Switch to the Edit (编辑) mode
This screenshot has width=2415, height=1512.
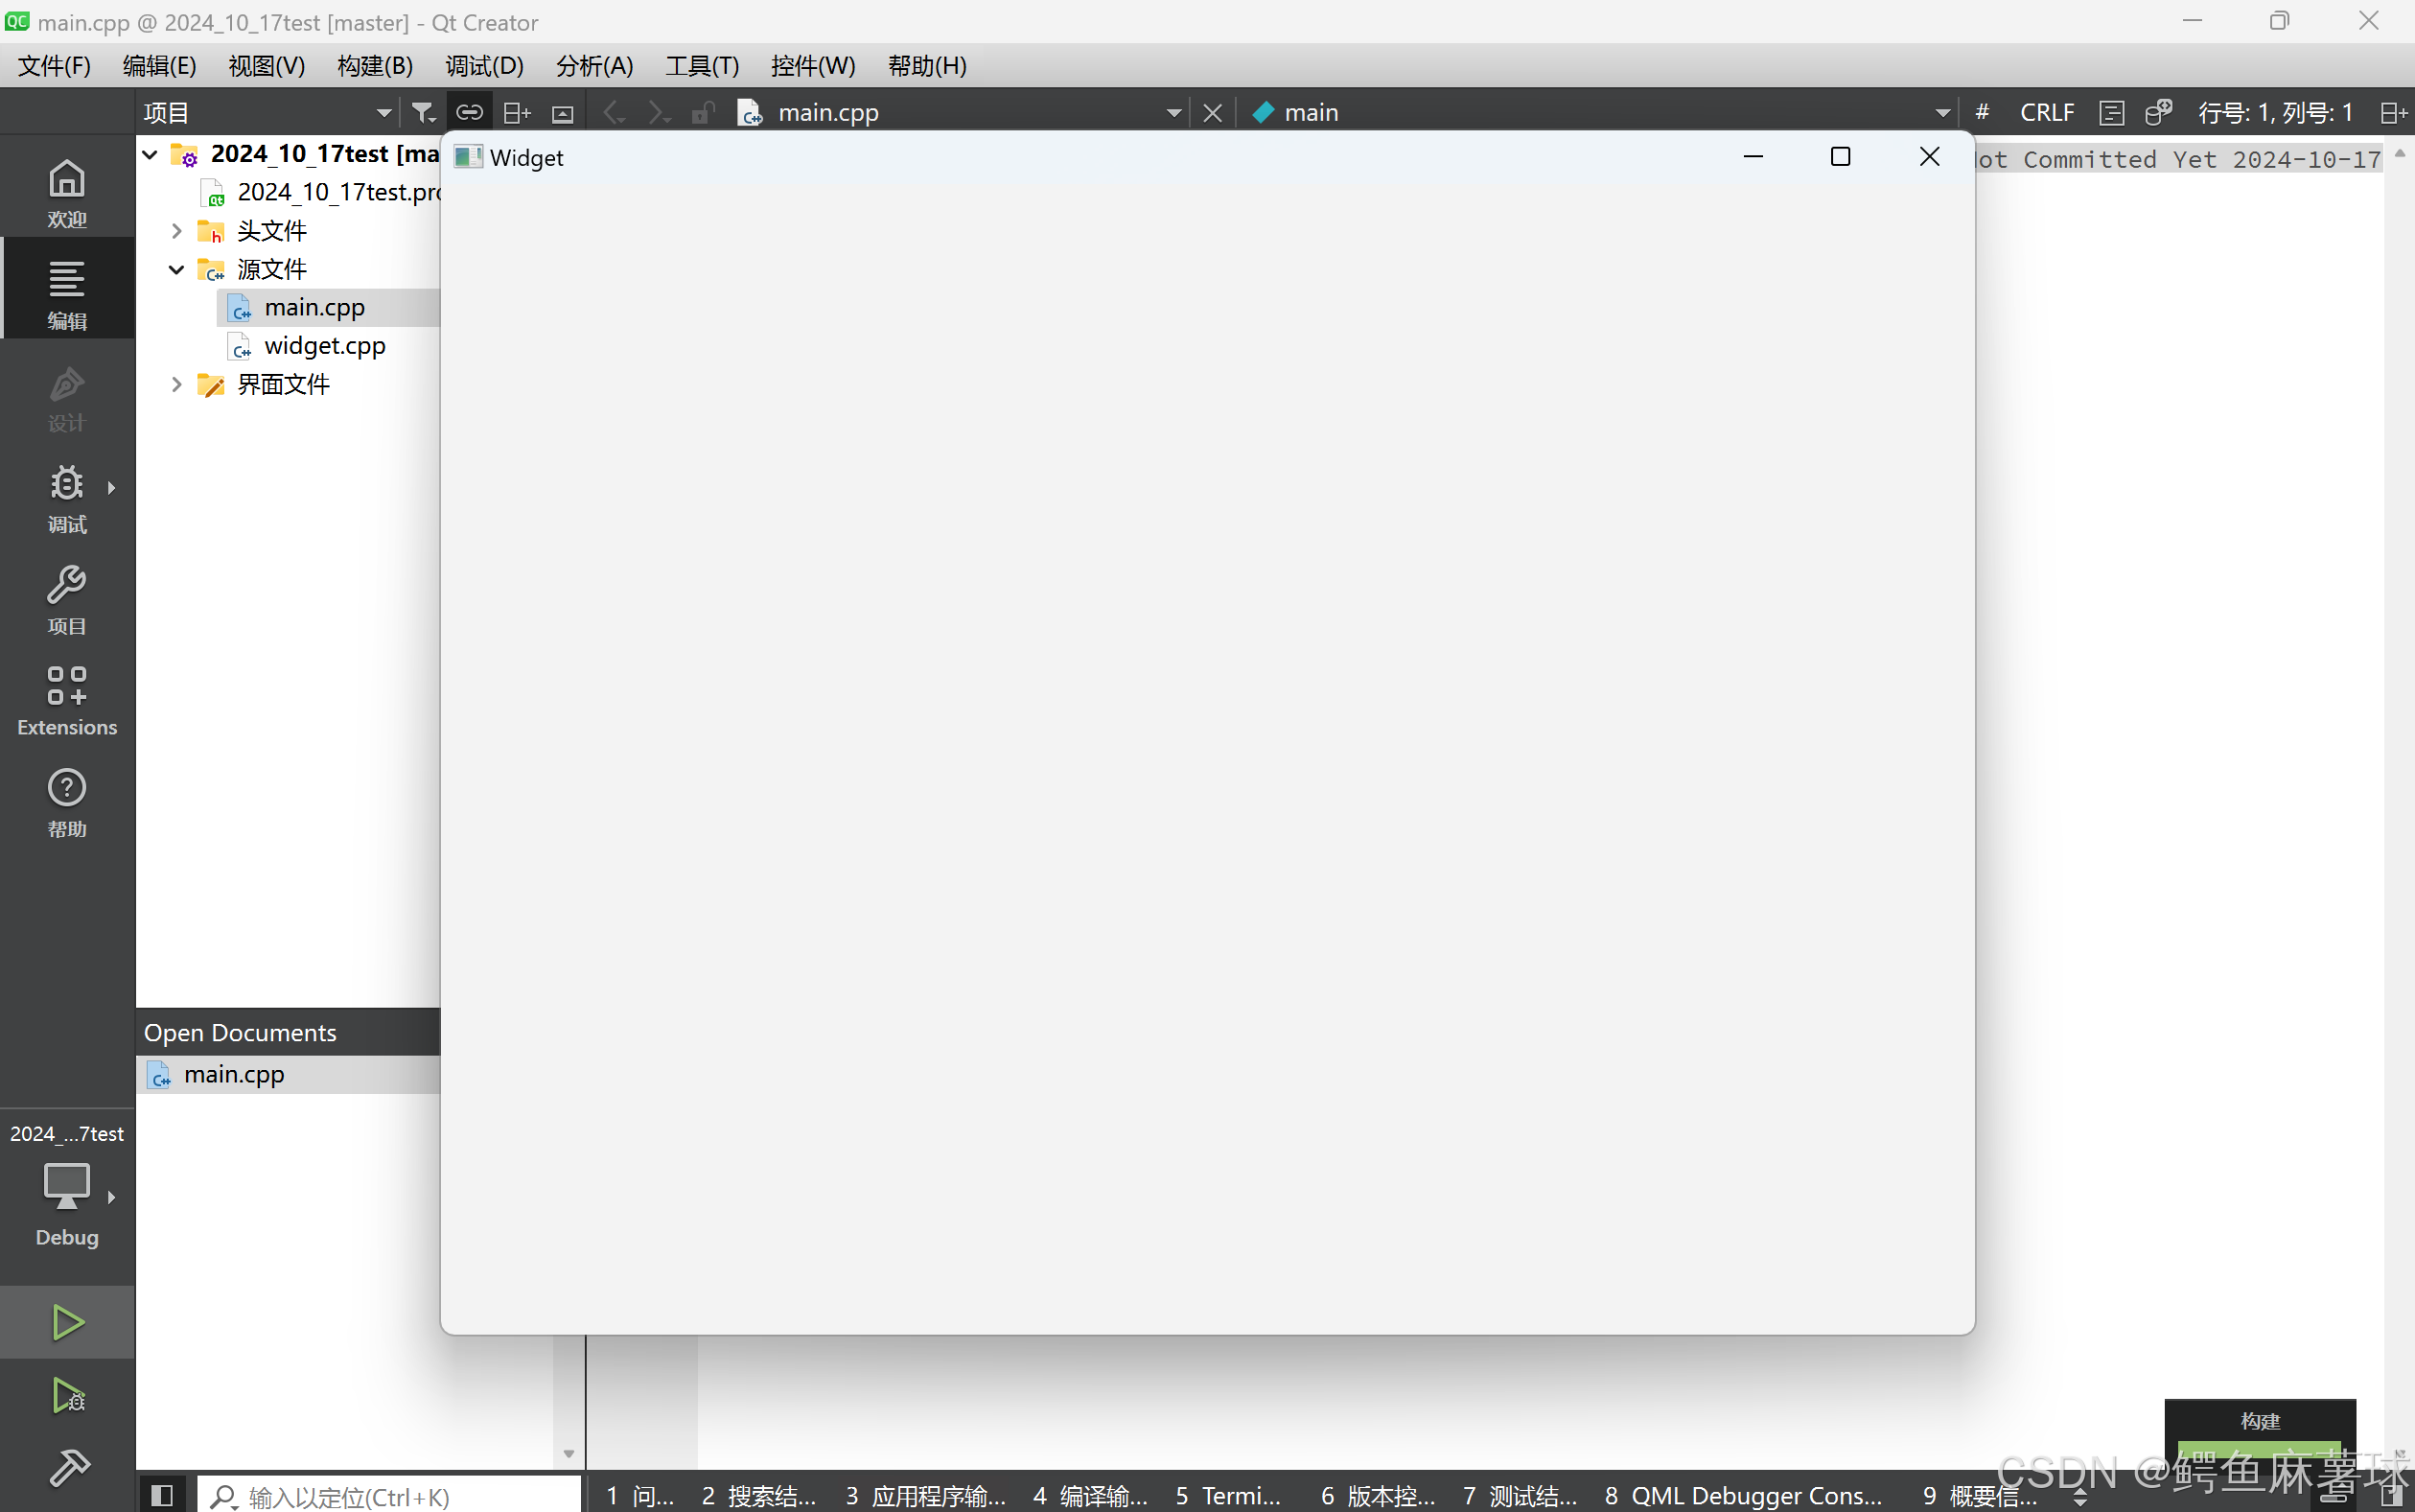[67, 294]
